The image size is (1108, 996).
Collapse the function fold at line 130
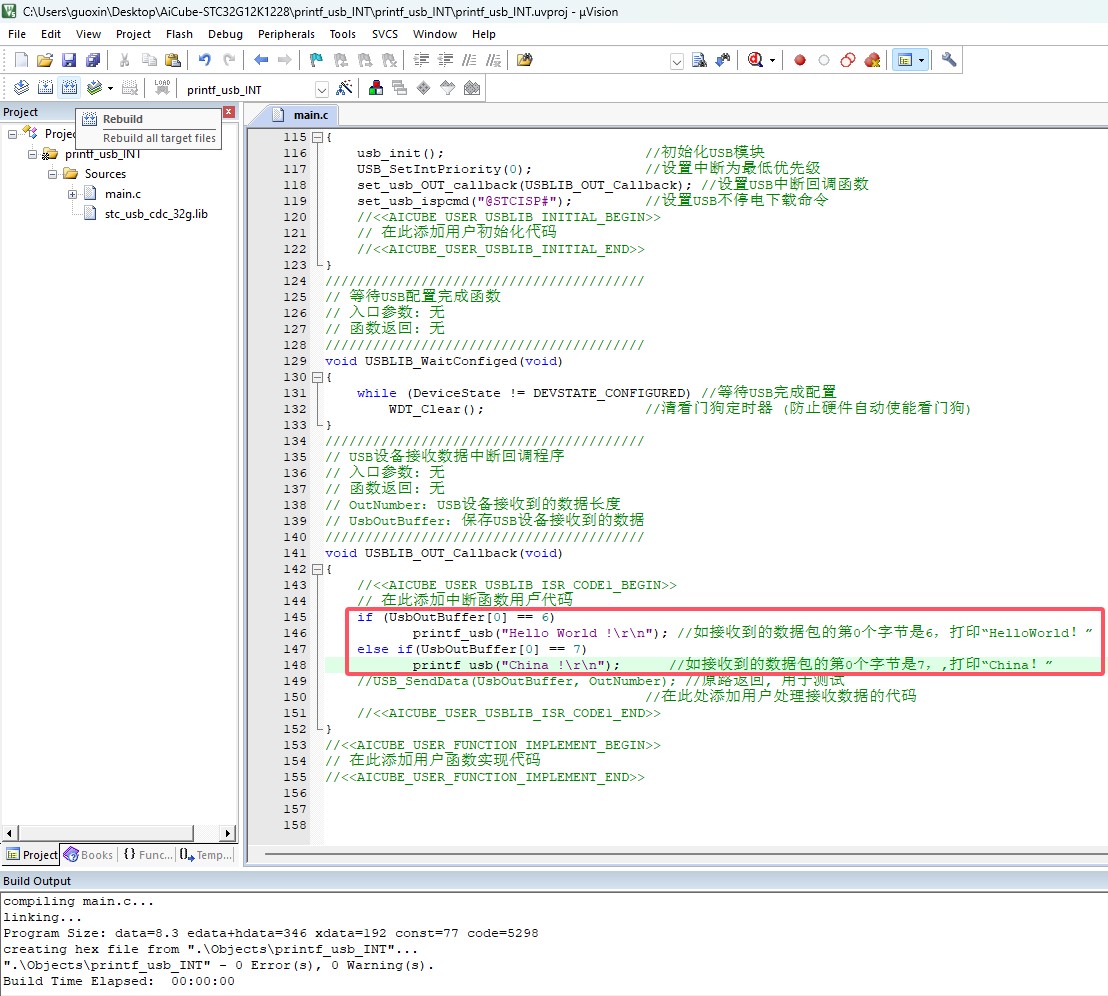pyautogui.click(x=317, y=377)
